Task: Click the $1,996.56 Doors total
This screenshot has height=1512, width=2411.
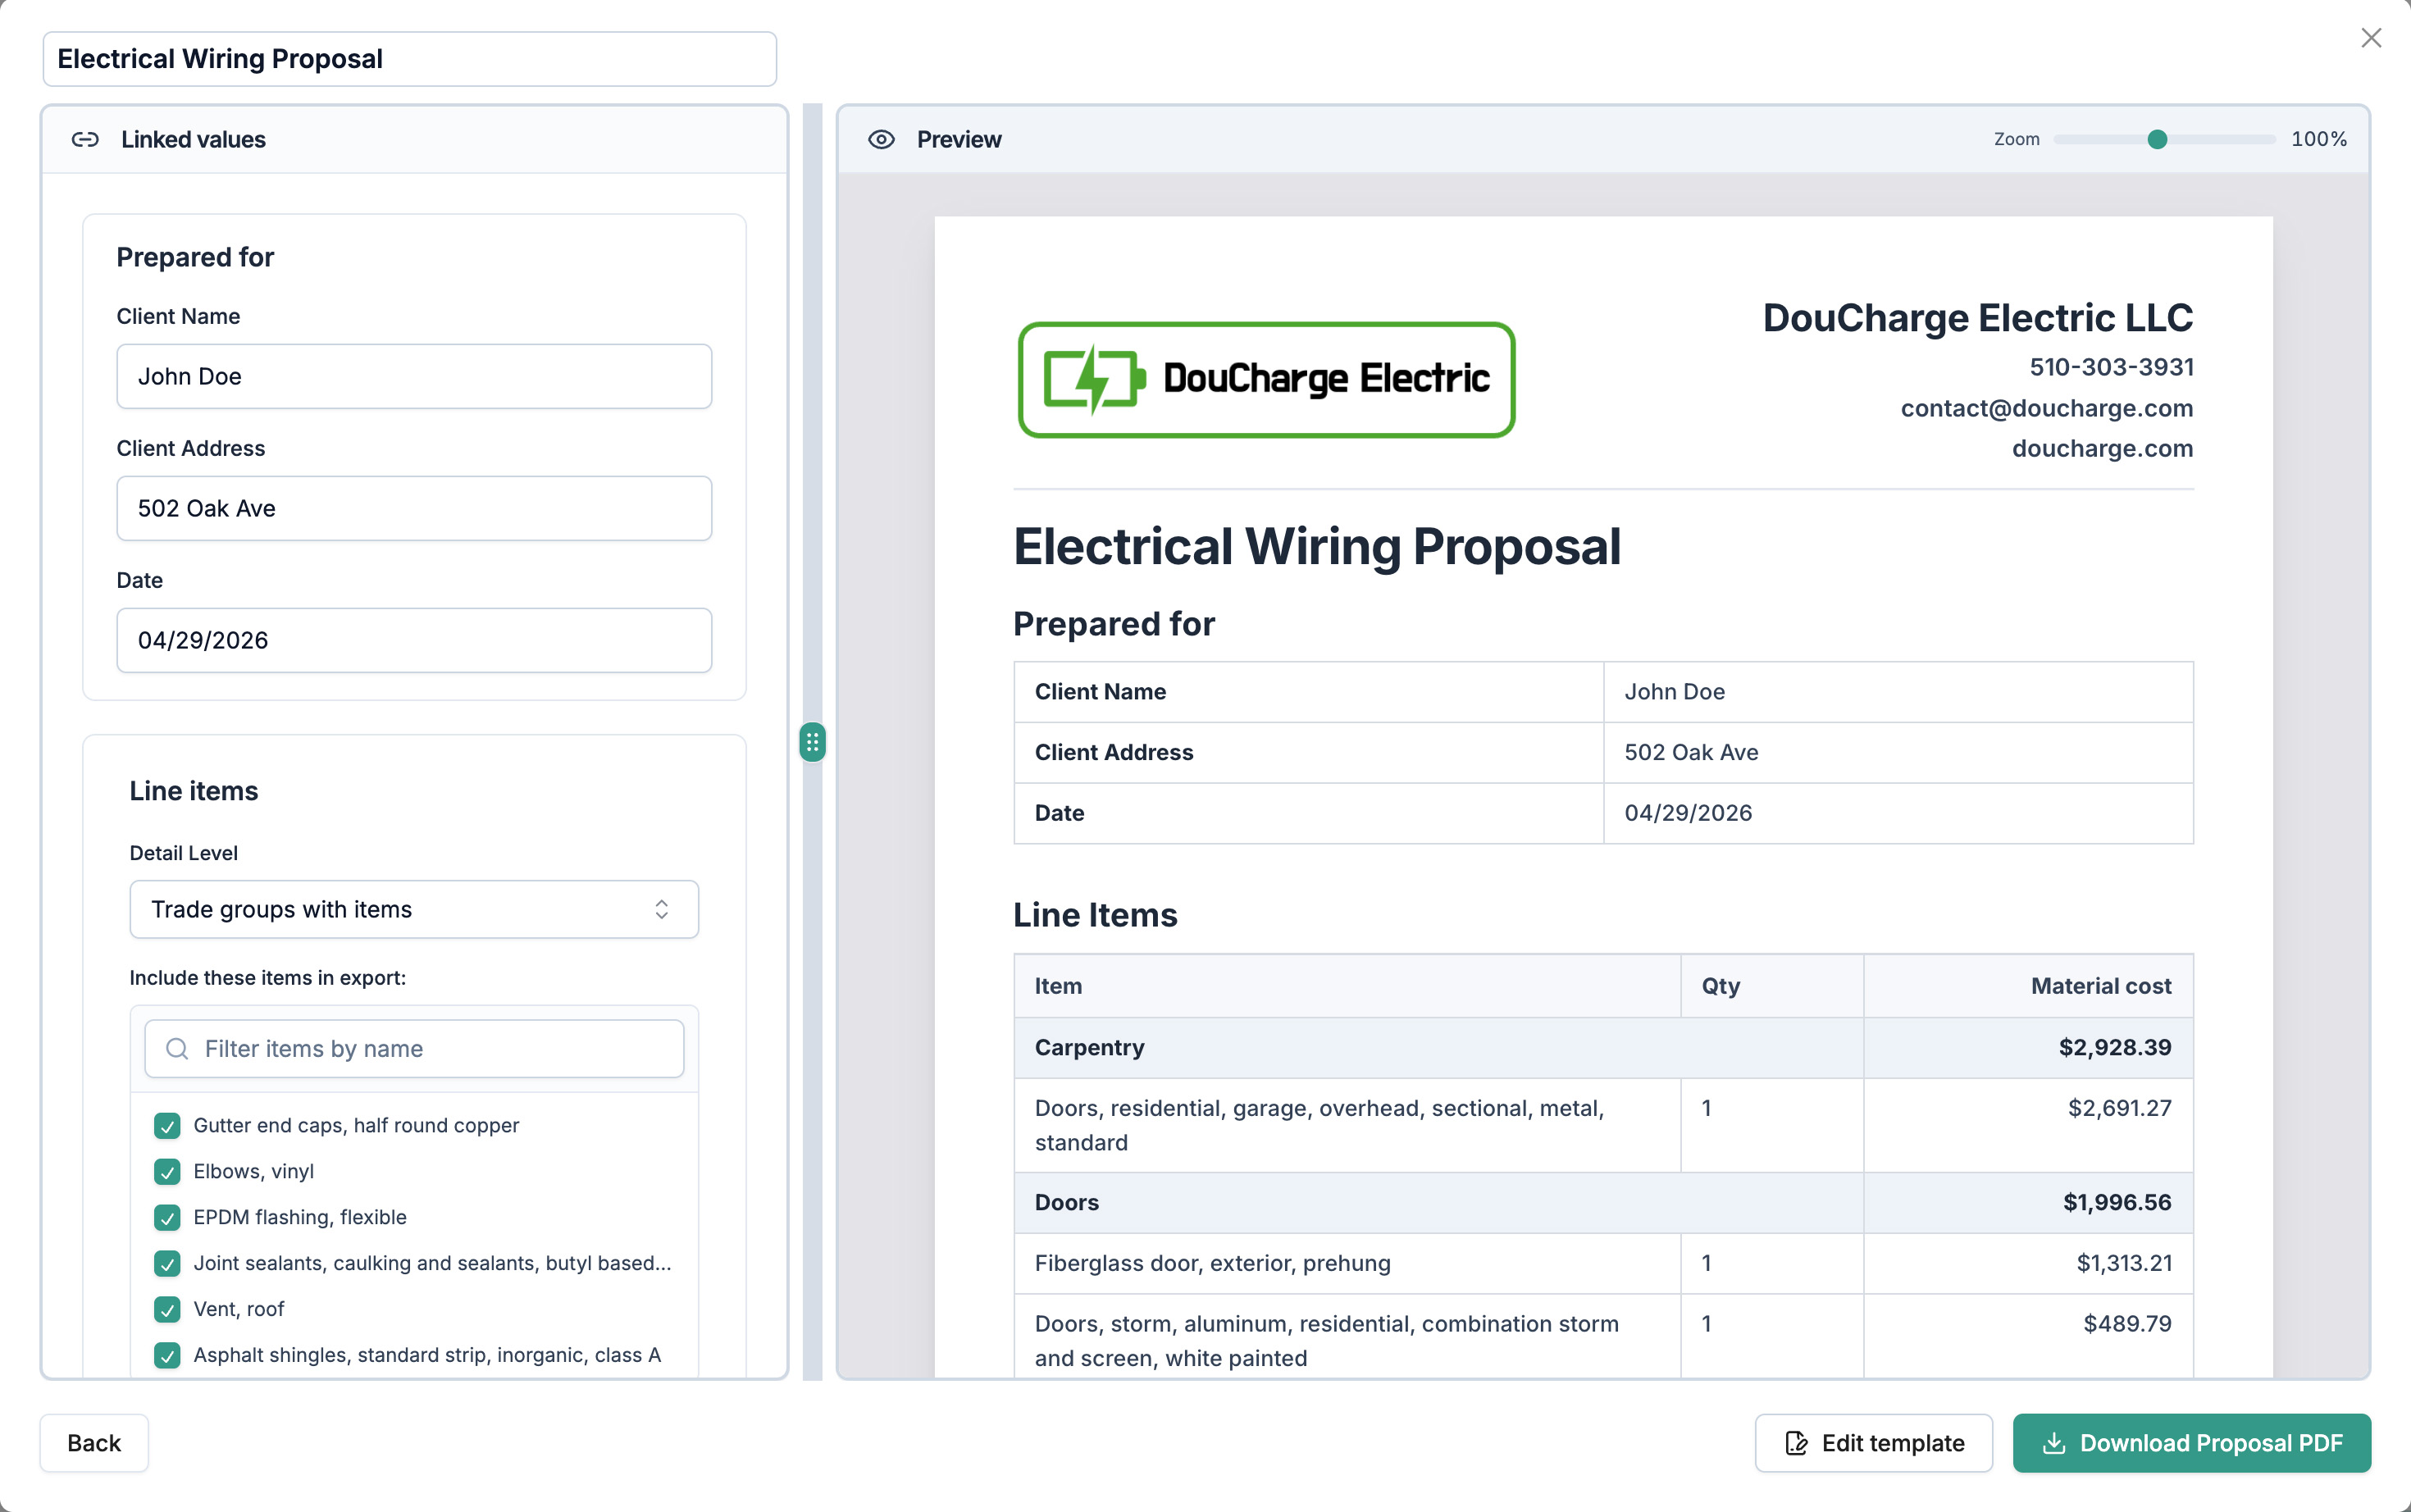Action: pos(2116,1202)
